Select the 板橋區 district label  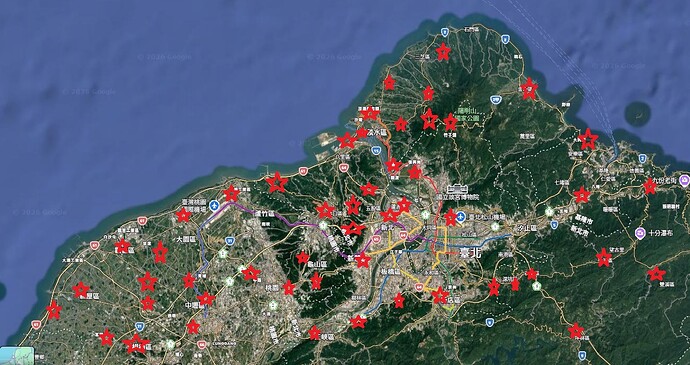pyautogui.click(x=391, y=271)
